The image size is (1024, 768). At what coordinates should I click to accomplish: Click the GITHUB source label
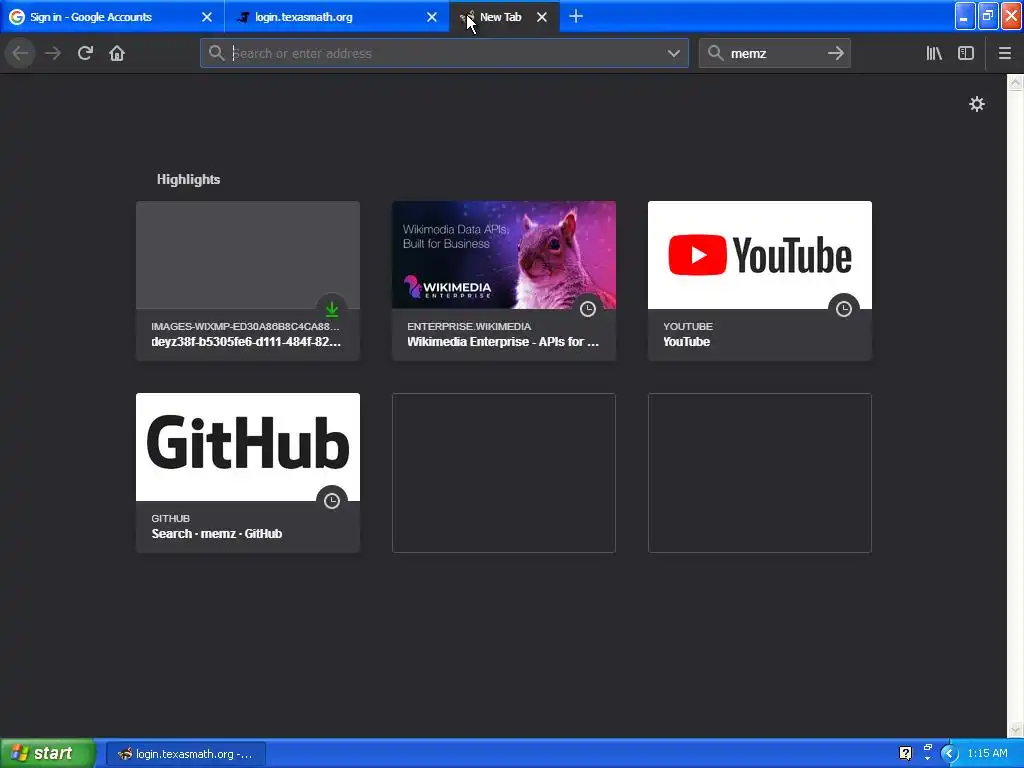170,519
